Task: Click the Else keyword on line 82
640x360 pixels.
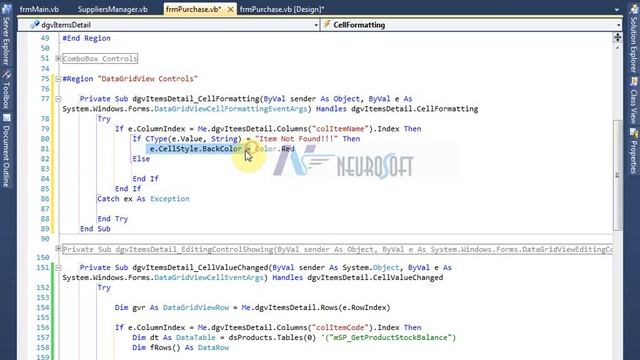Action: 141,159
